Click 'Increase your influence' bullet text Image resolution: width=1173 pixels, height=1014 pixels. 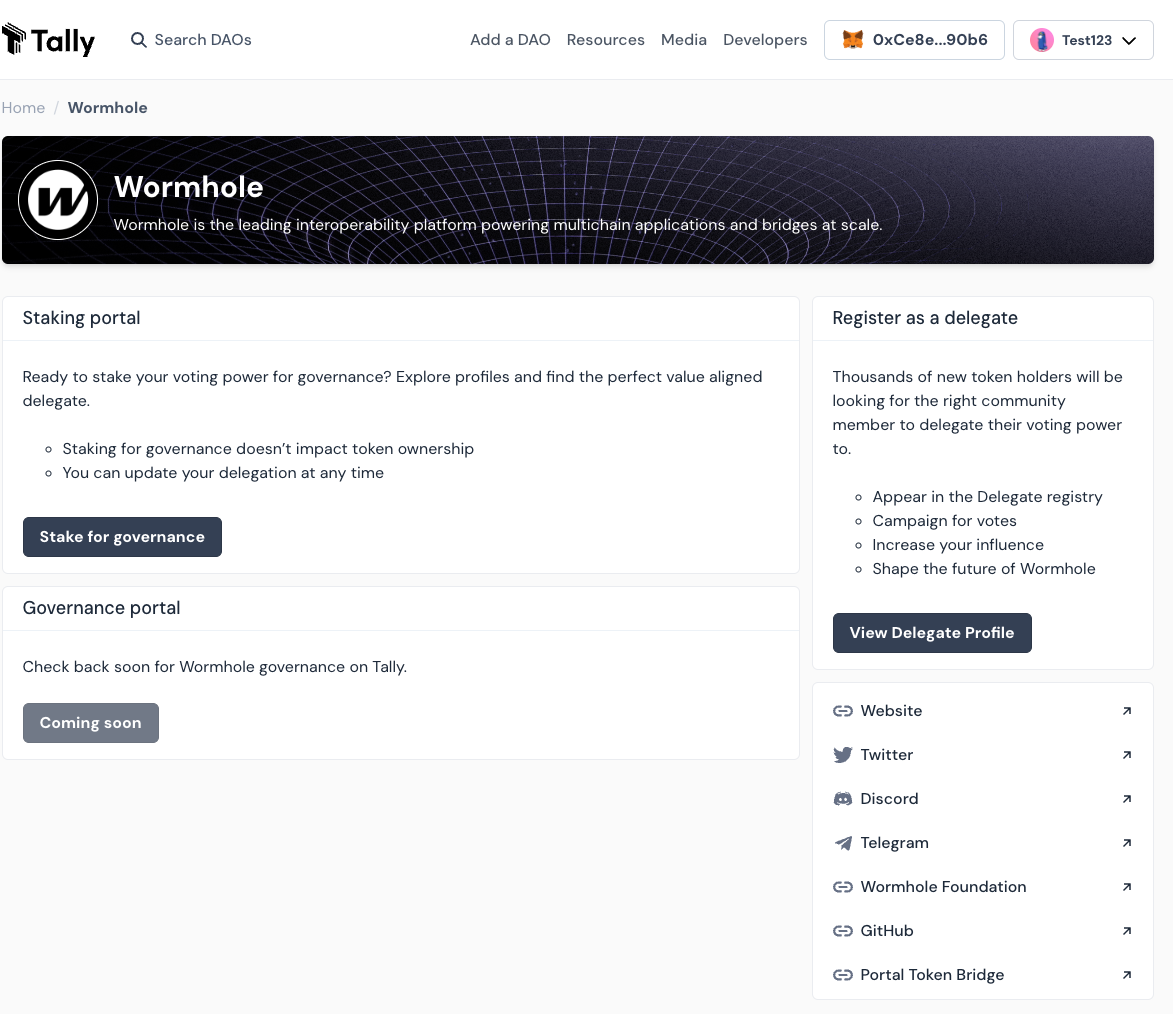[x=958, y=545]
